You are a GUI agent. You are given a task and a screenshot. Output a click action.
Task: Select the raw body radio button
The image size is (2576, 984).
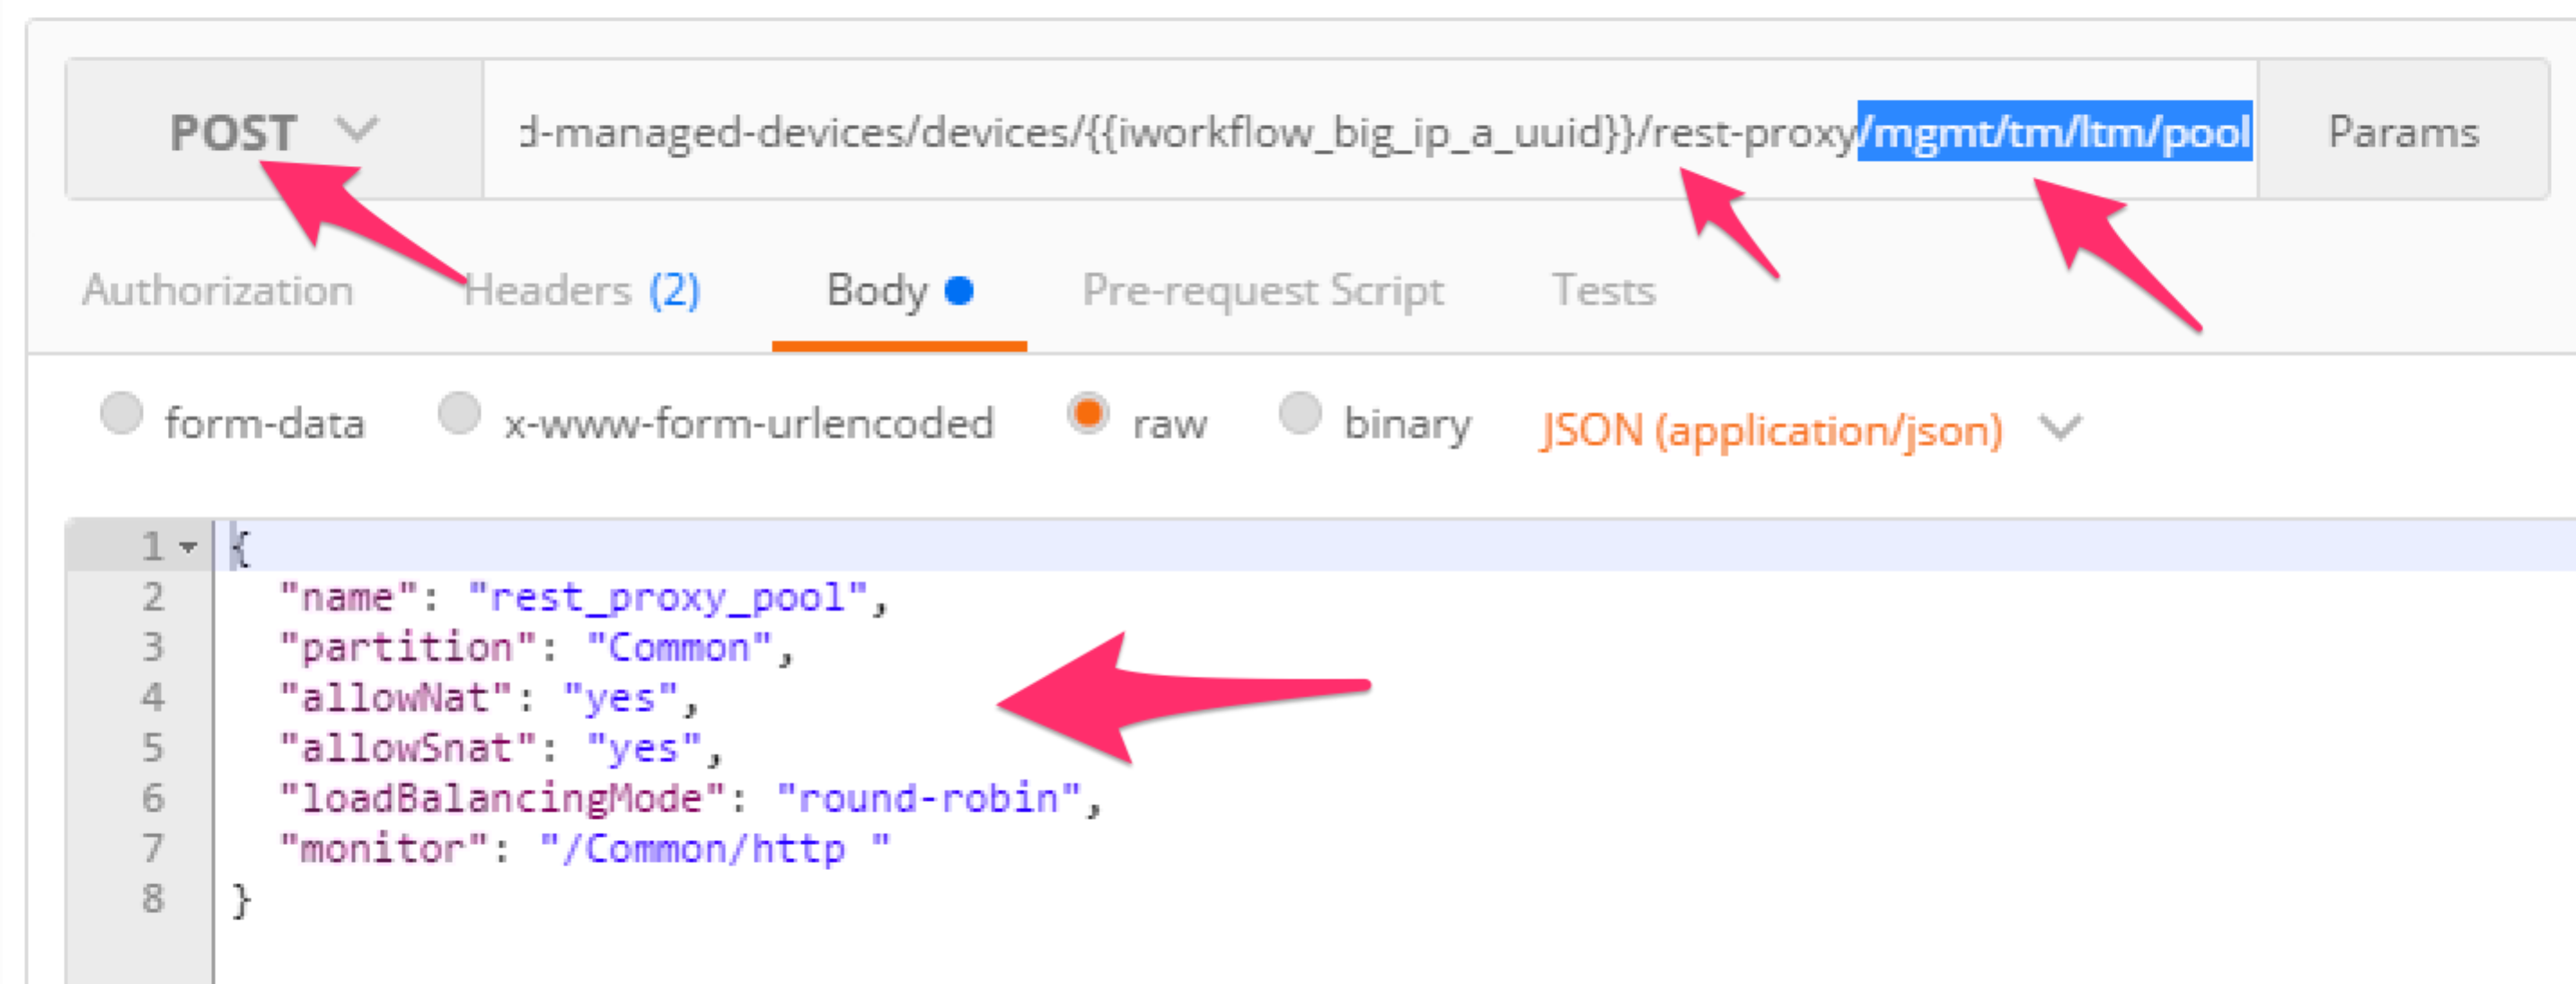tap(1088, 413)
